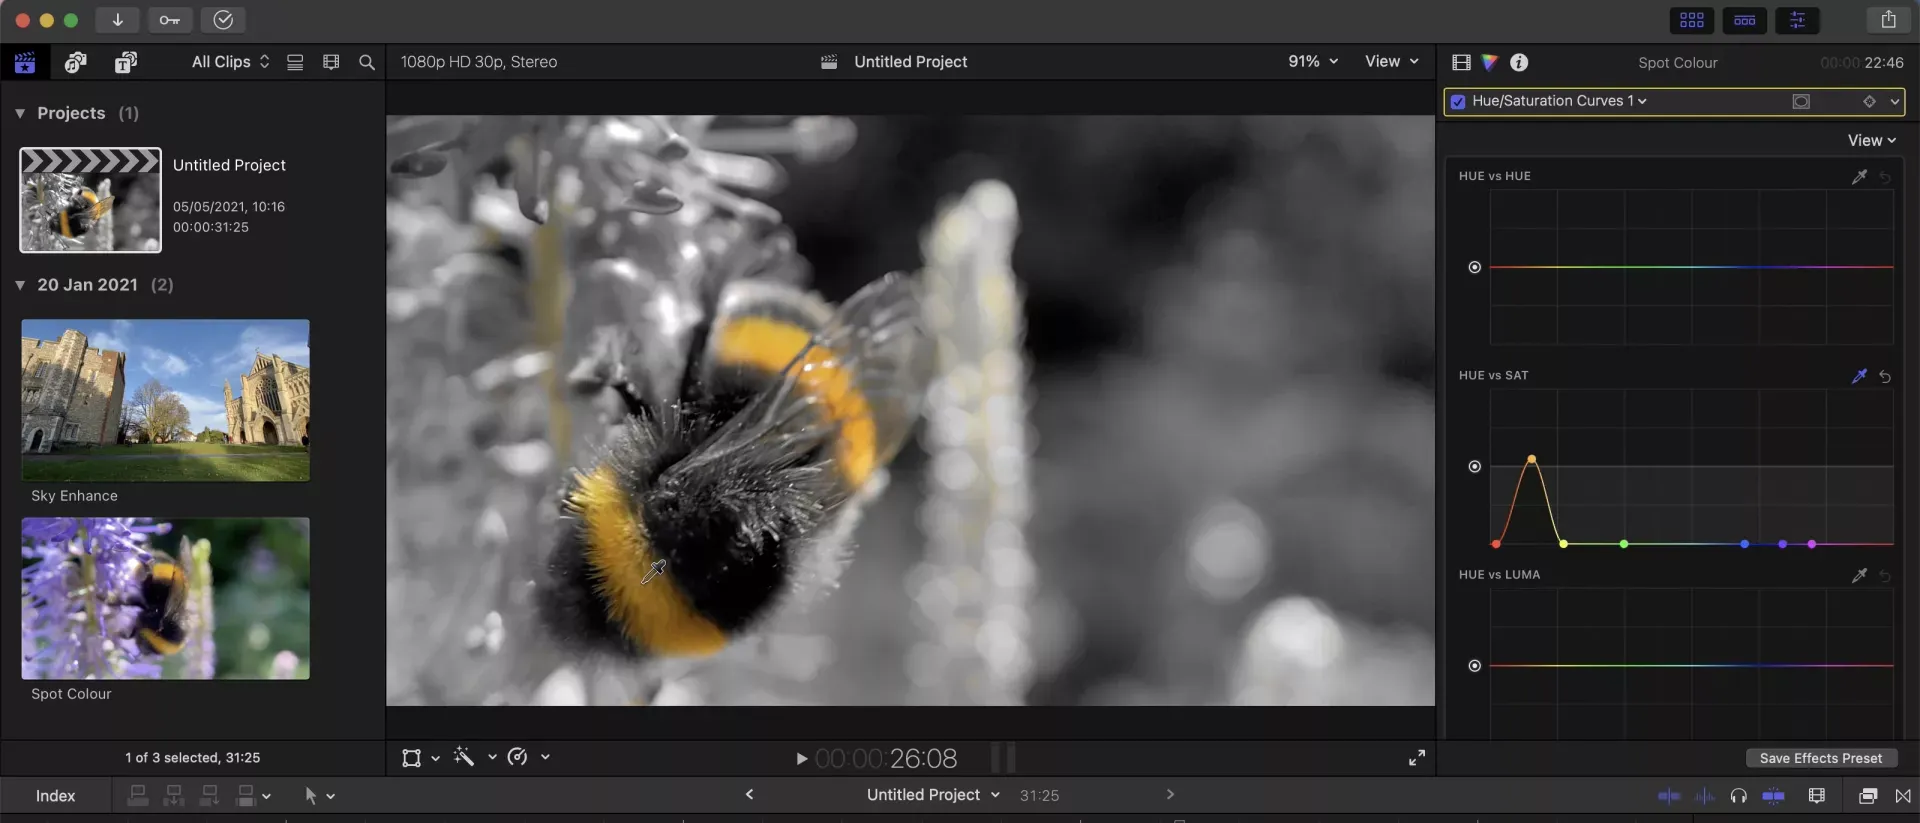Switch to the Video inspector with the filmstrip icon
The height and width of the screenshot is (823, 1920).
1461,62
